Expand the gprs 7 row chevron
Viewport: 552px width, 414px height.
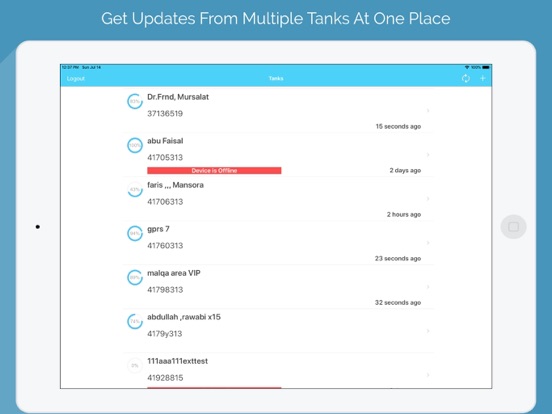(x=428, y=243)
